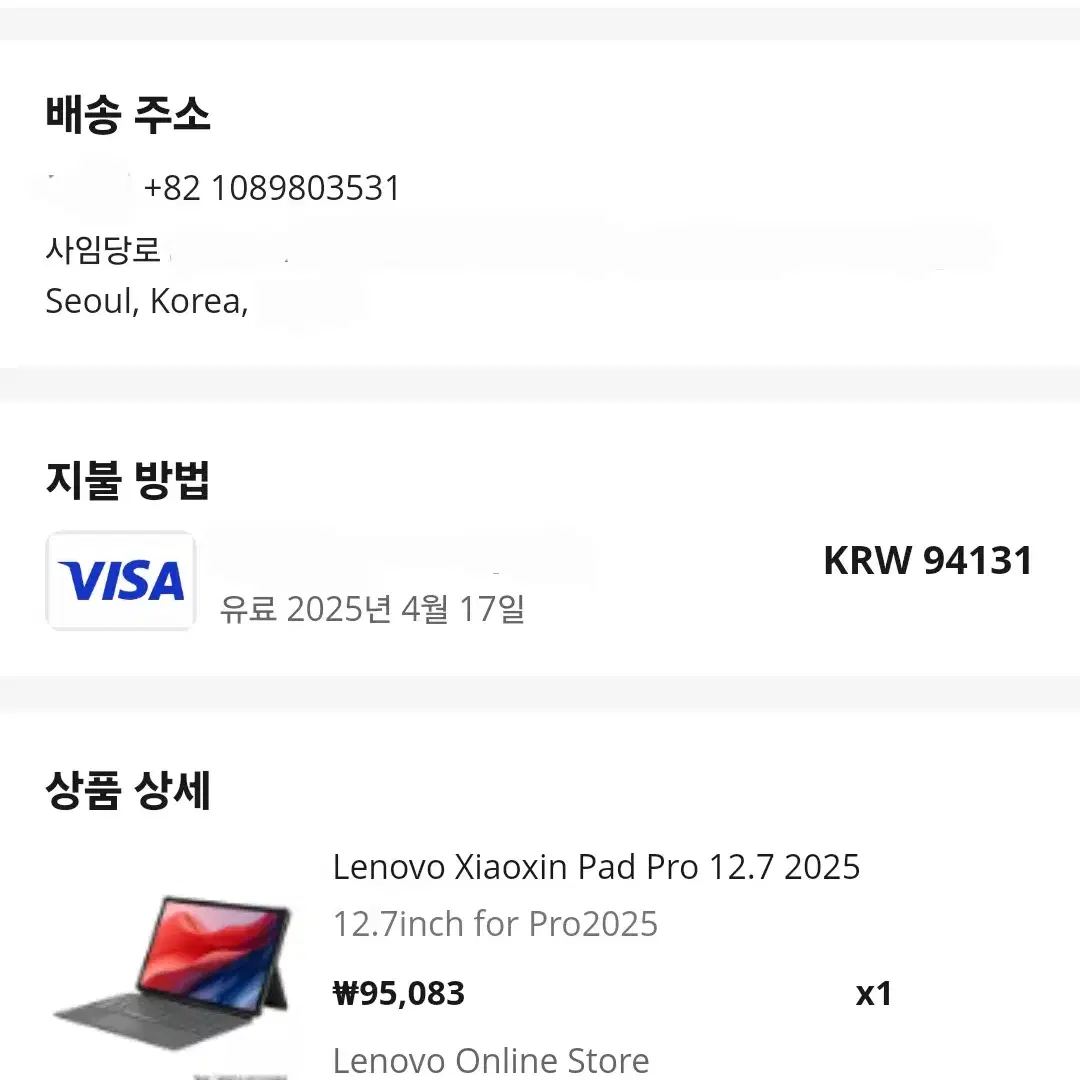Select the 배송 주소 section header
The image size is (1080, 1080).
click(x=128, y=113)
